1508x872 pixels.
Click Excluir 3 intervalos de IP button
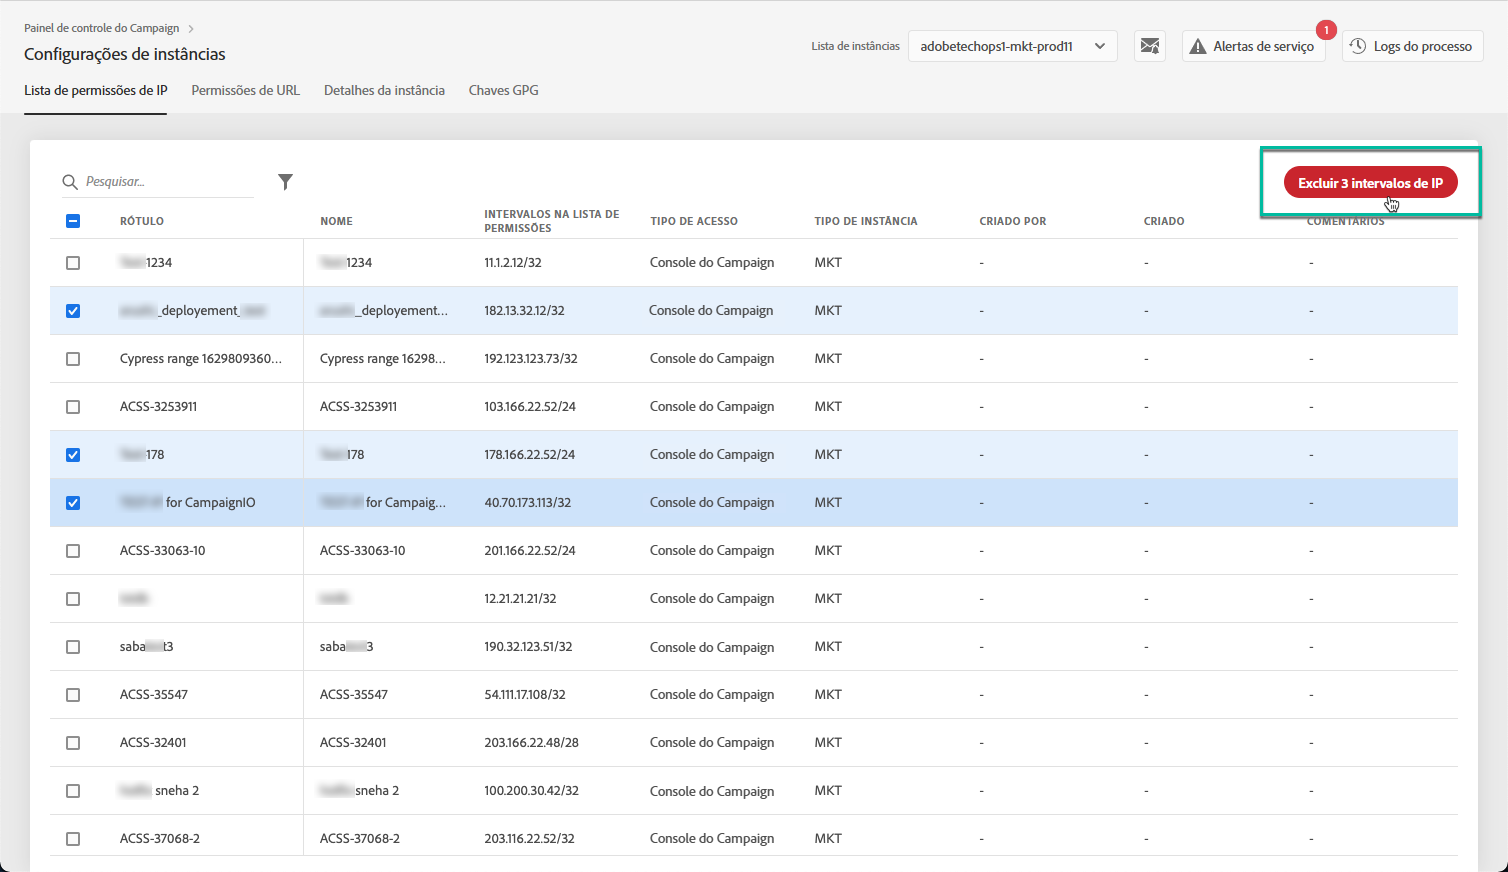(1370, 183)
